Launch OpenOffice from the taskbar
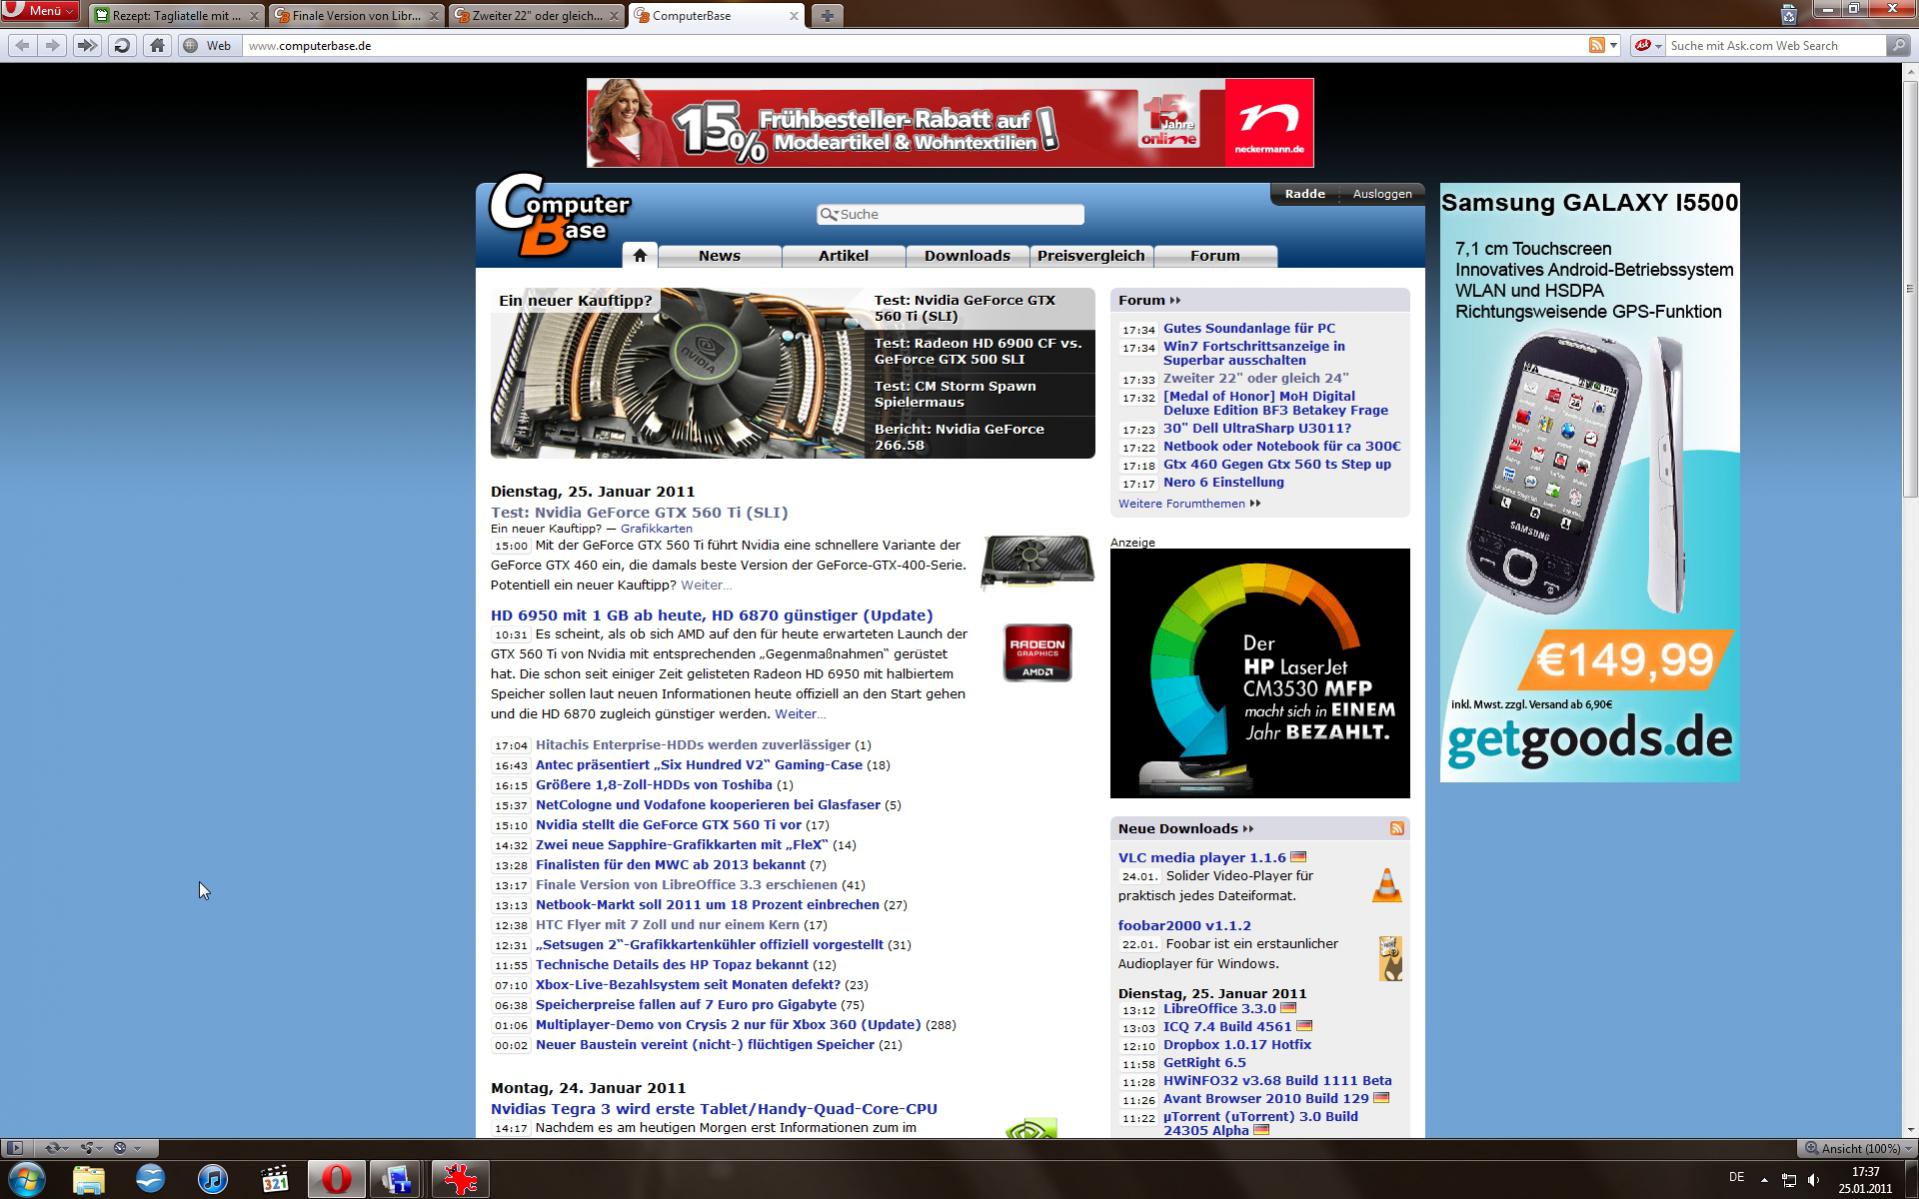Image resolution: width=1919 pixels, height=1199 pixels. [151, 1180]
